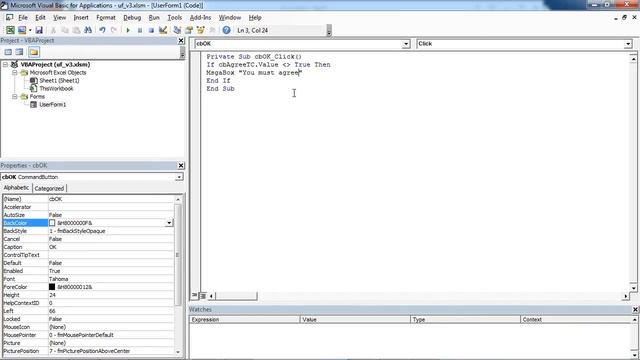Image resolution: width=640 pixels, height=360 pixels.
Task: Click the Copy icon in toolbar
Action: tap(64, 30)
